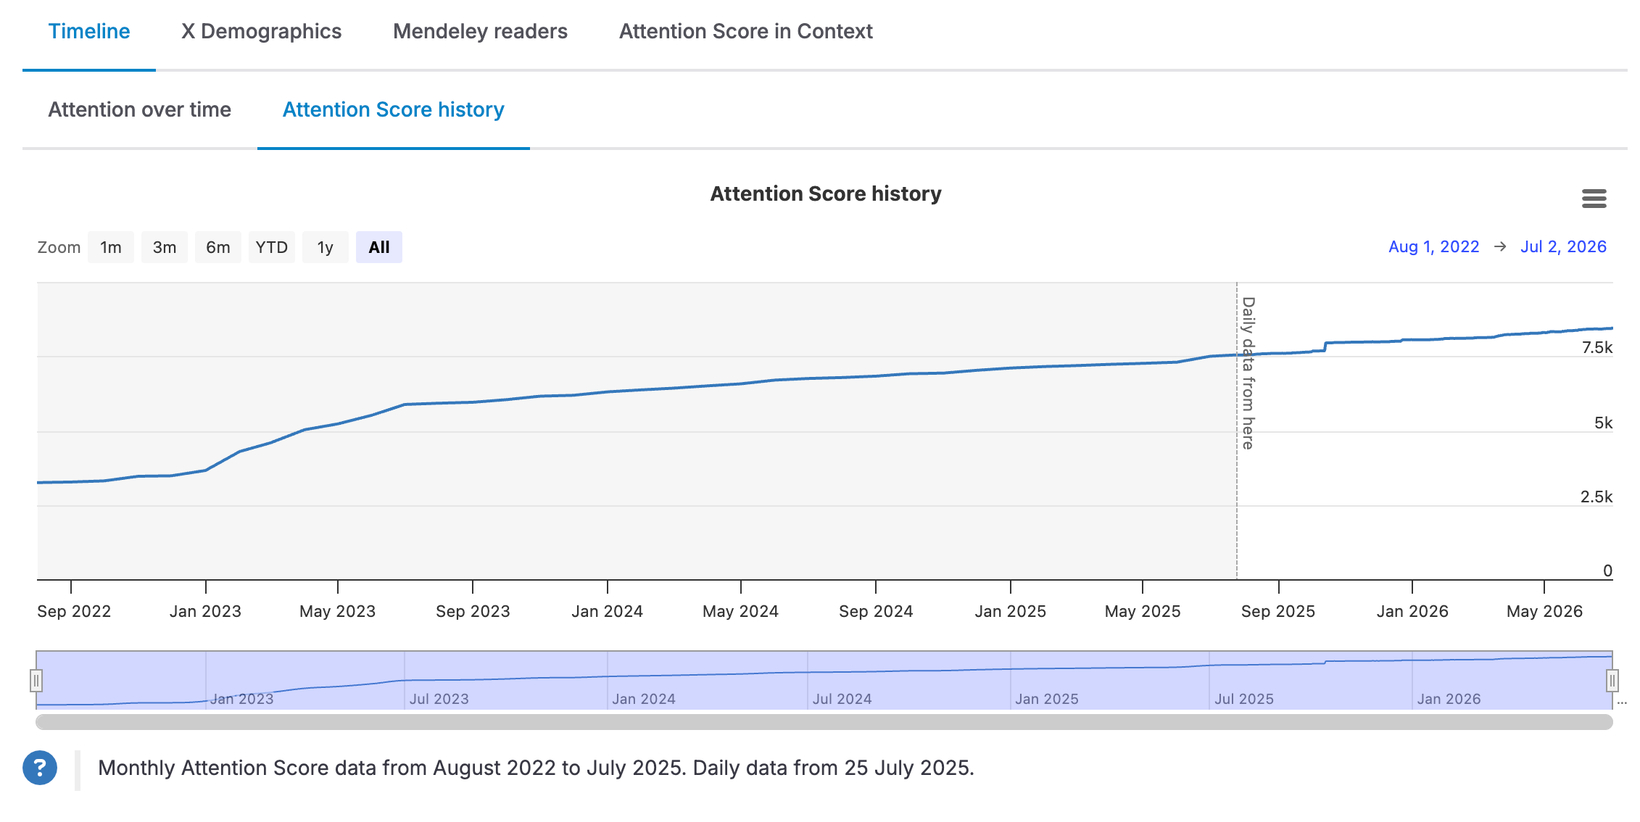
Task: Open the chart context menu hamburger icon
Action: pos(1594,199)
